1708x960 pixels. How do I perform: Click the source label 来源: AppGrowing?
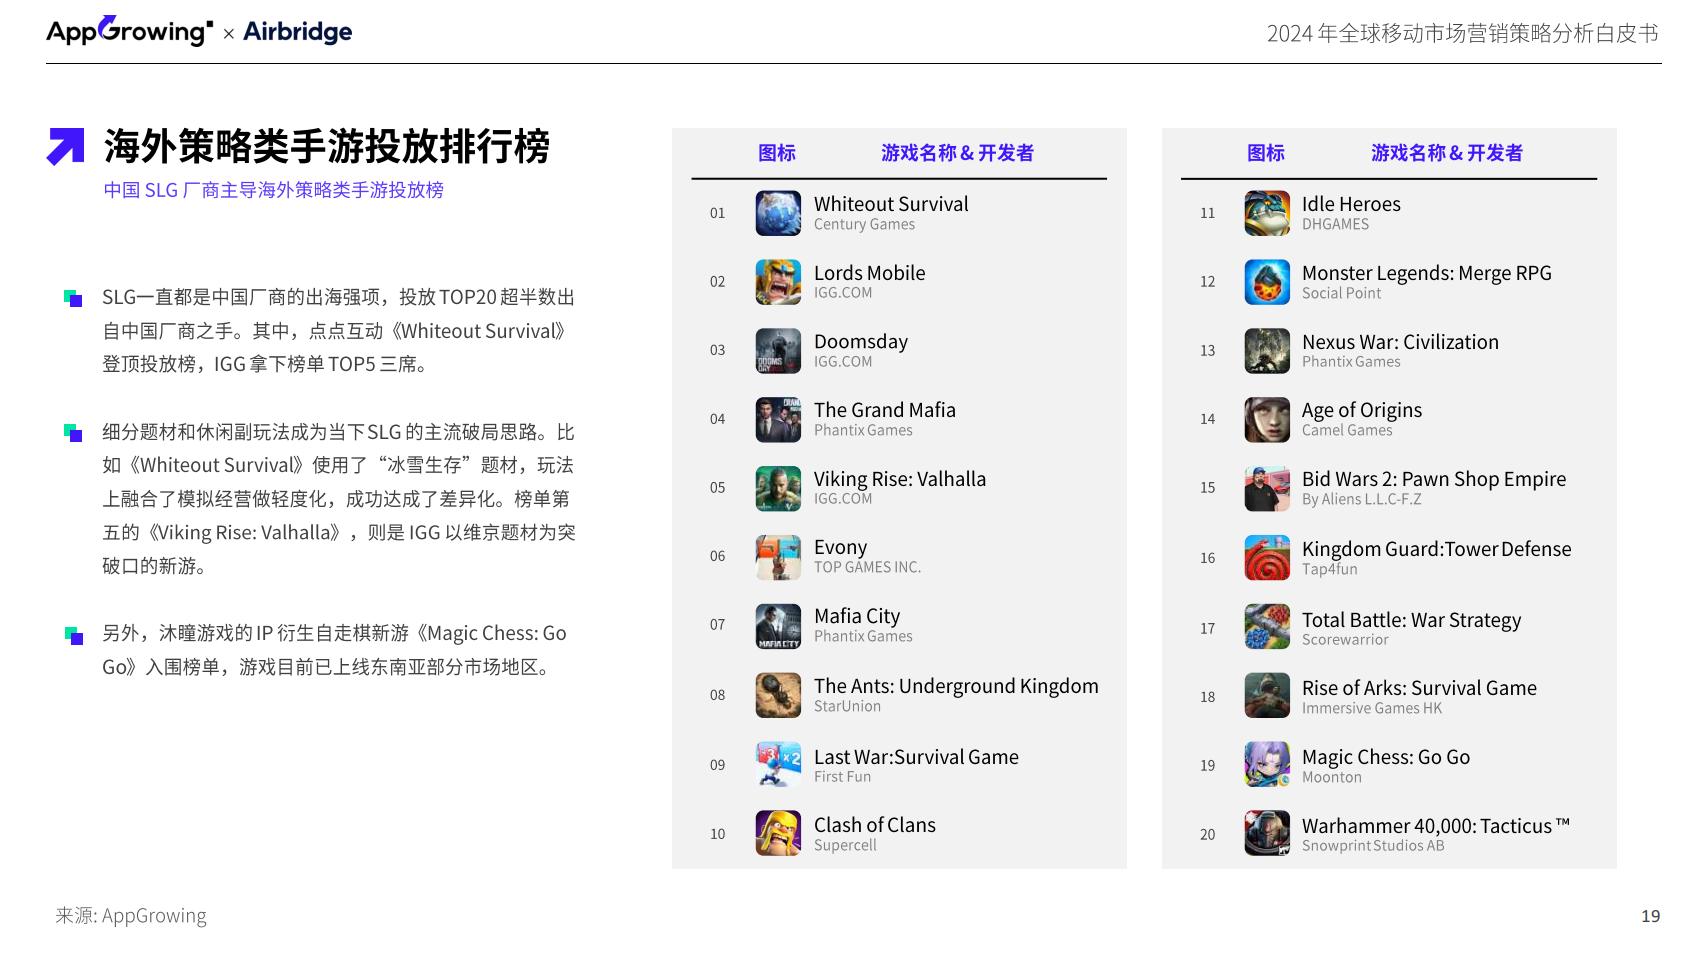pos(131,916)
